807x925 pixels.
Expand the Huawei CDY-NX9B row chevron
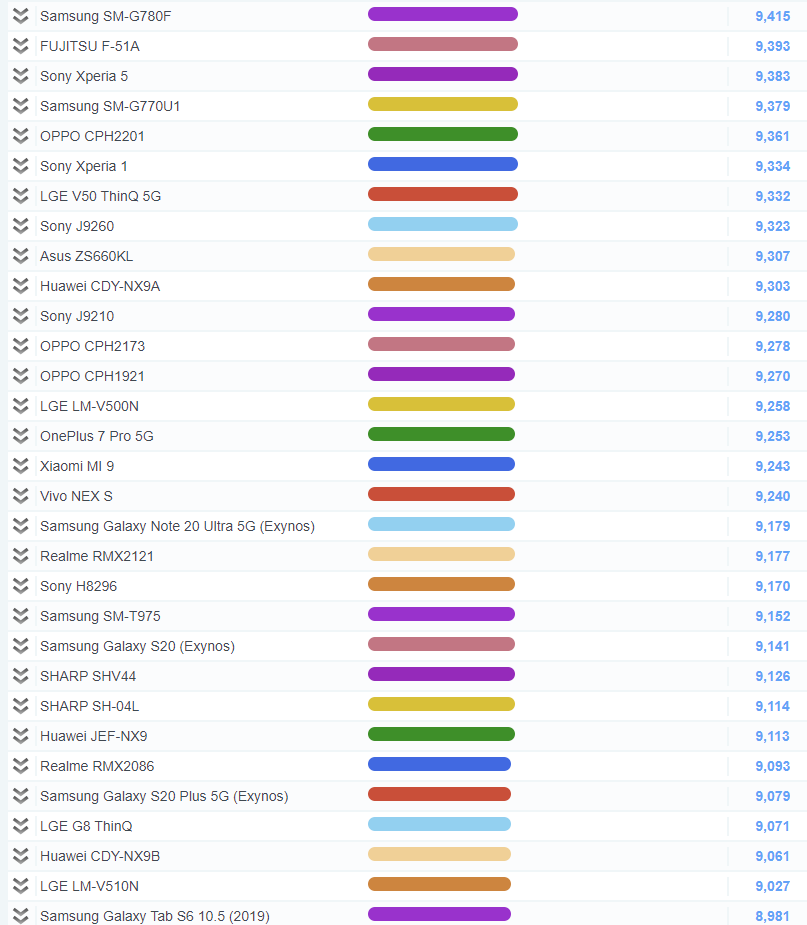21,856
